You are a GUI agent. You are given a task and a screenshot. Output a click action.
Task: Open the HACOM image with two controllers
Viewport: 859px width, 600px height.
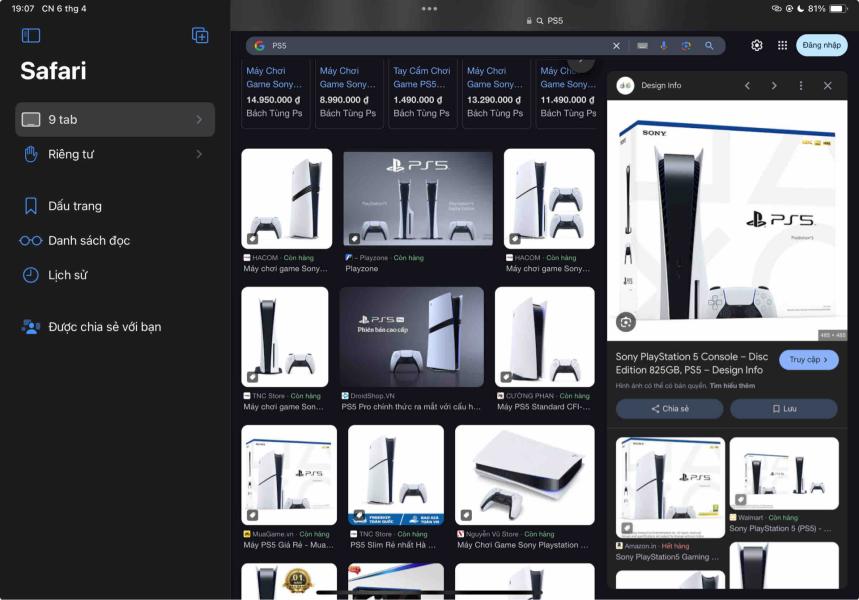[x=549, y=198]
